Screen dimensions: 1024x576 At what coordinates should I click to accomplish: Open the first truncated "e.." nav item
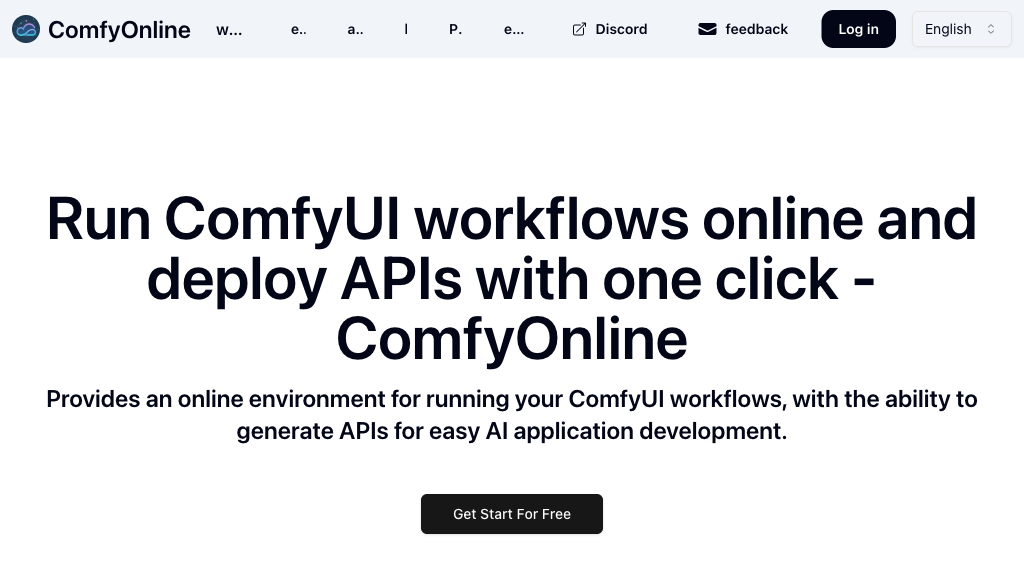pos(298,29)
